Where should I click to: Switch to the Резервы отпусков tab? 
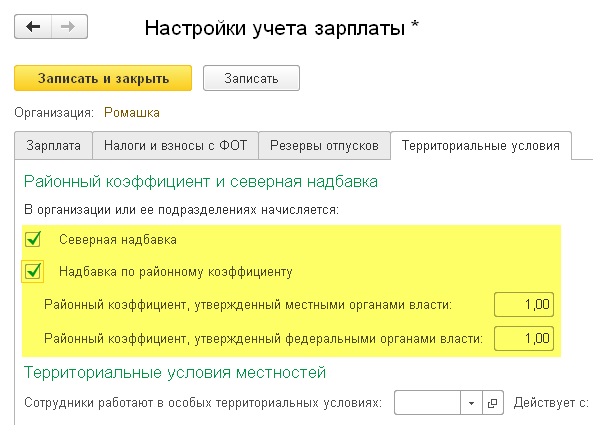[324, 145]
